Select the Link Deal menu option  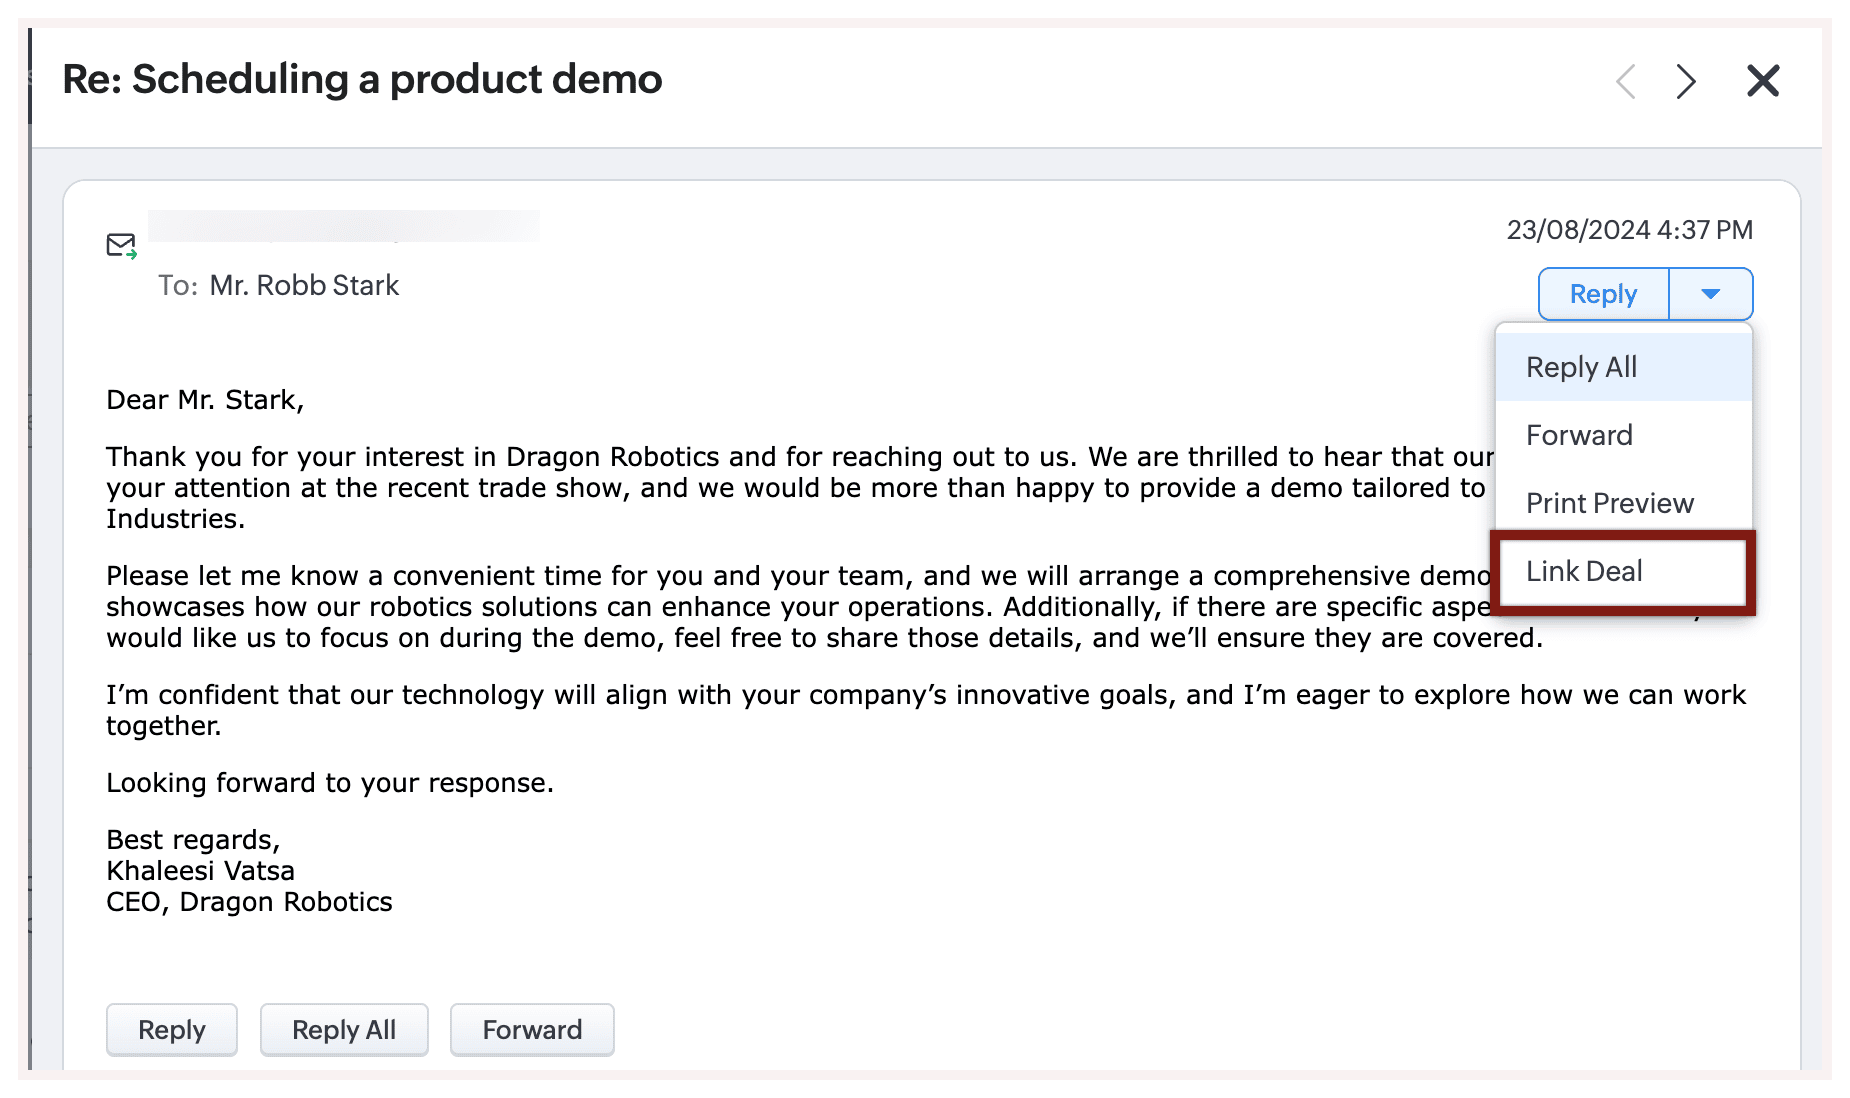click(x=1584, y=571)
